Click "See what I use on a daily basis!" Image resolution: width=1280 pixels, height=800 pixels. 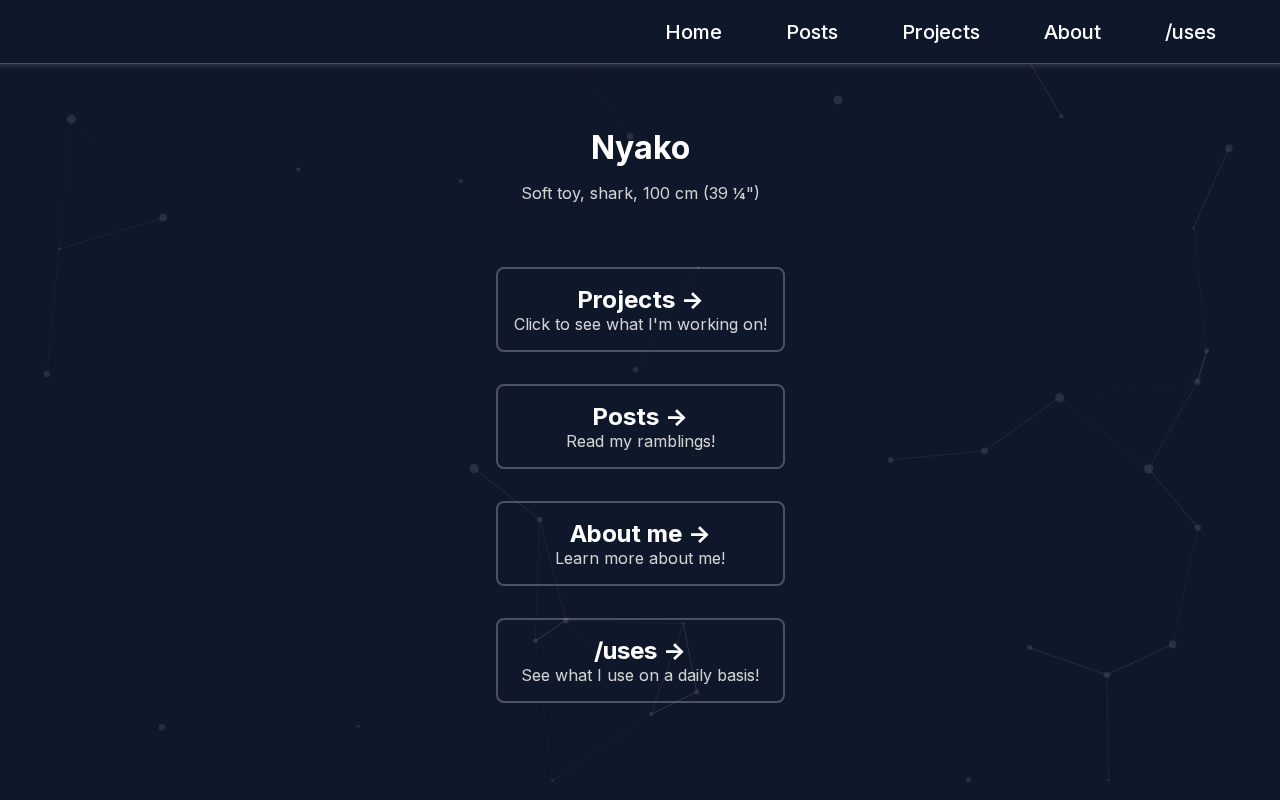pos(640,676)
